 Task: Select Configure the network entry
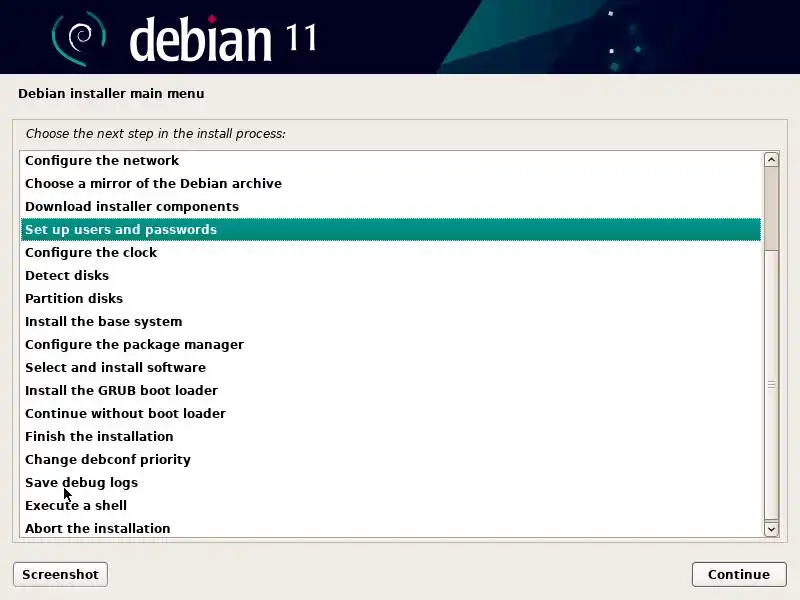pos(391,160)
